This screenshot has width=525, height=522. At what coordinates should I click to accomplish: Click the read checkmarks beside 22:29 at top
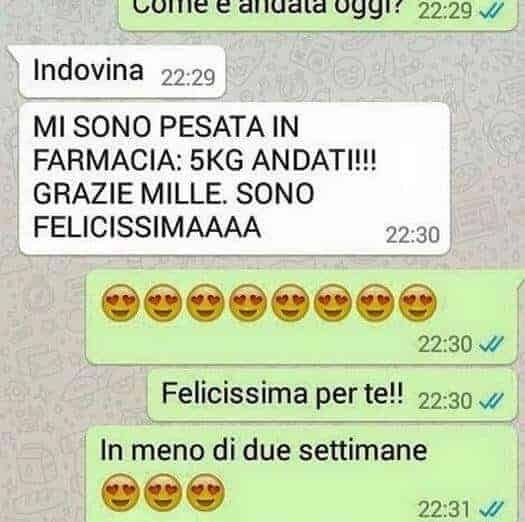[492, 11]
